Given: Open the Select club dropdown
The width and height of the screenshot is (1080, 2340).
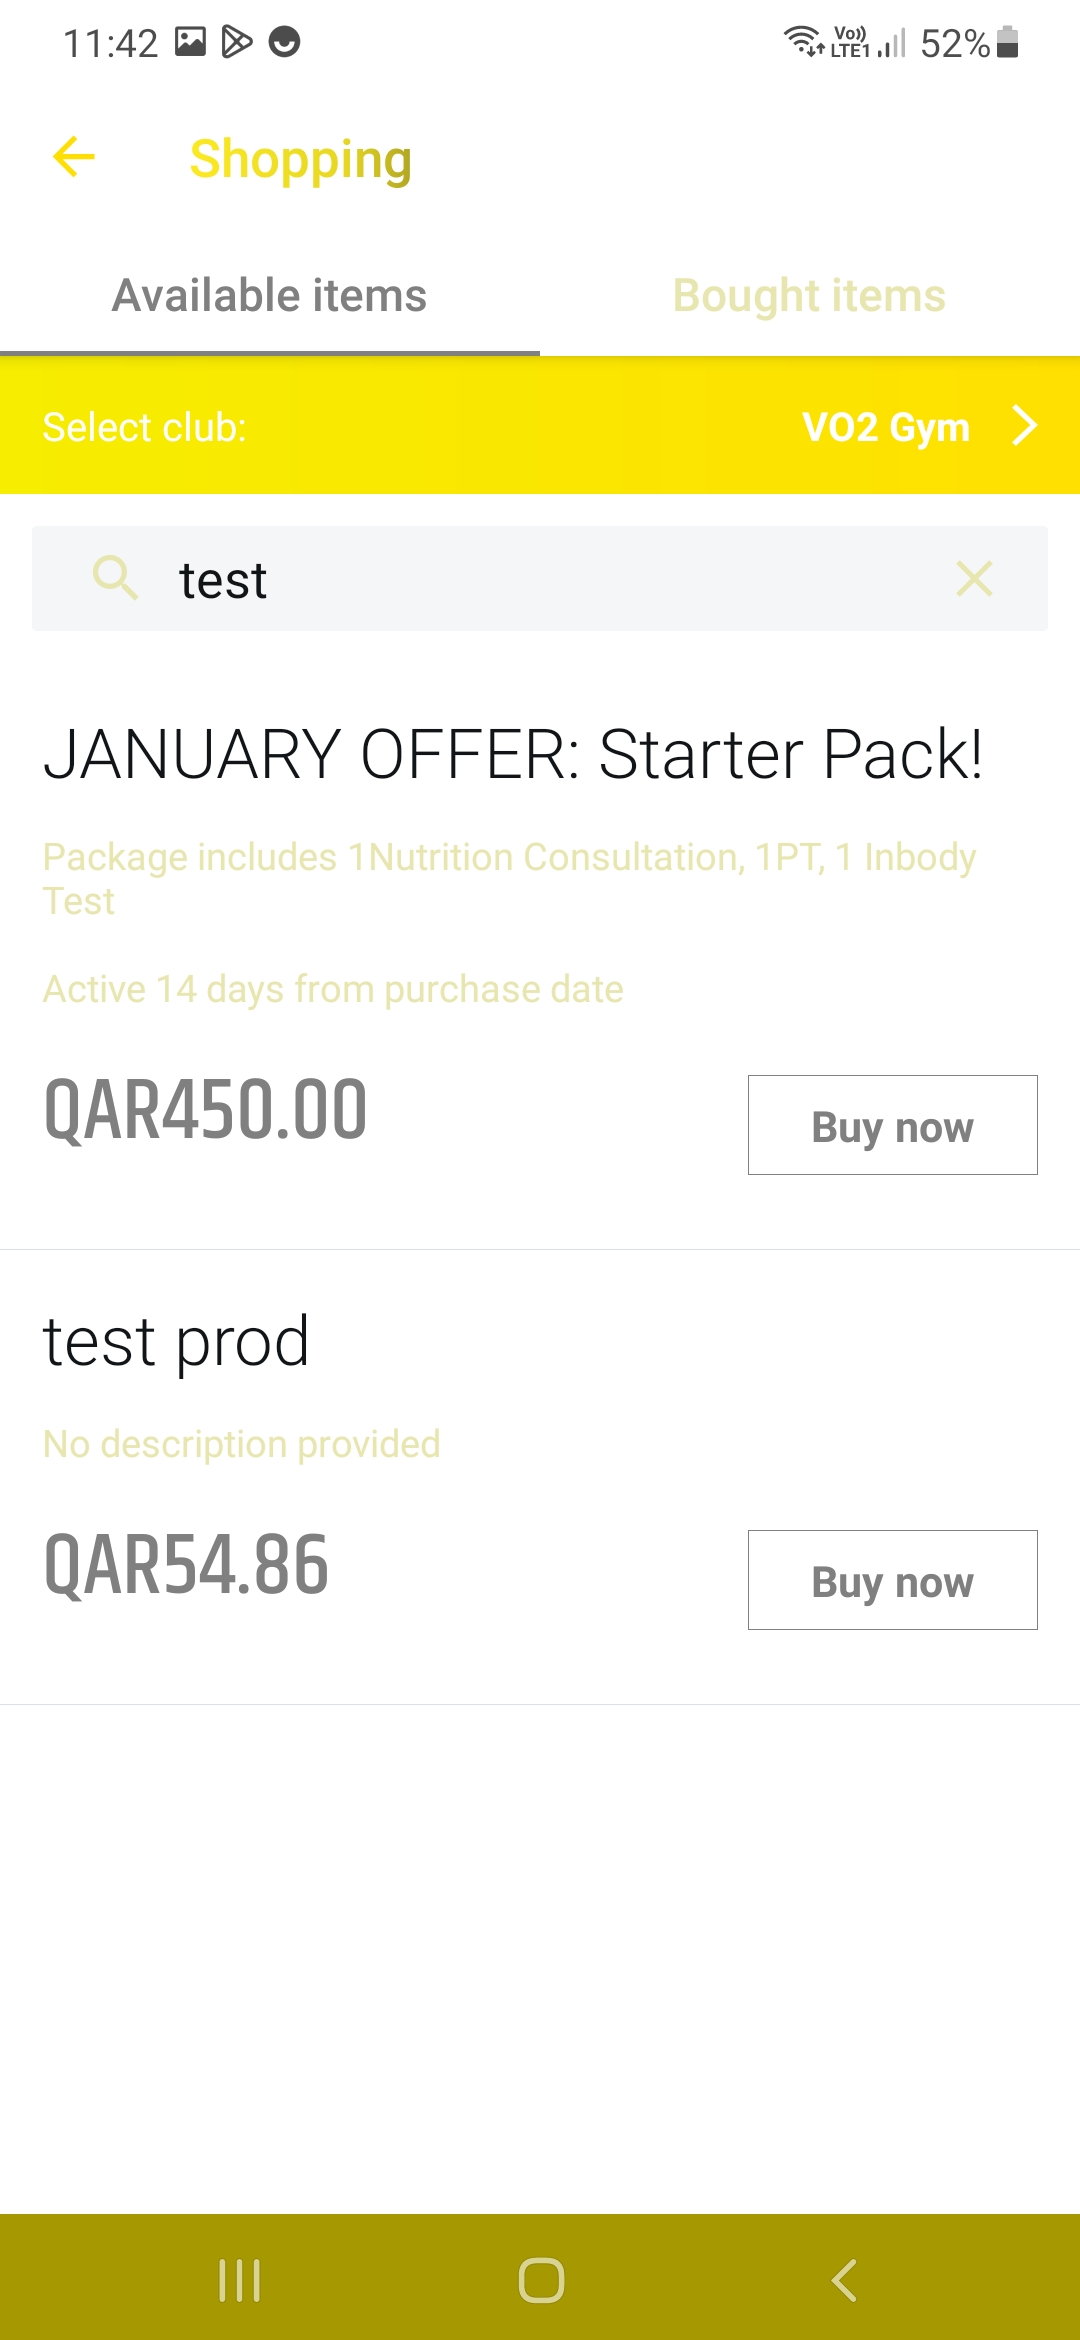Looking at the screenshot, I should [145, 427].
